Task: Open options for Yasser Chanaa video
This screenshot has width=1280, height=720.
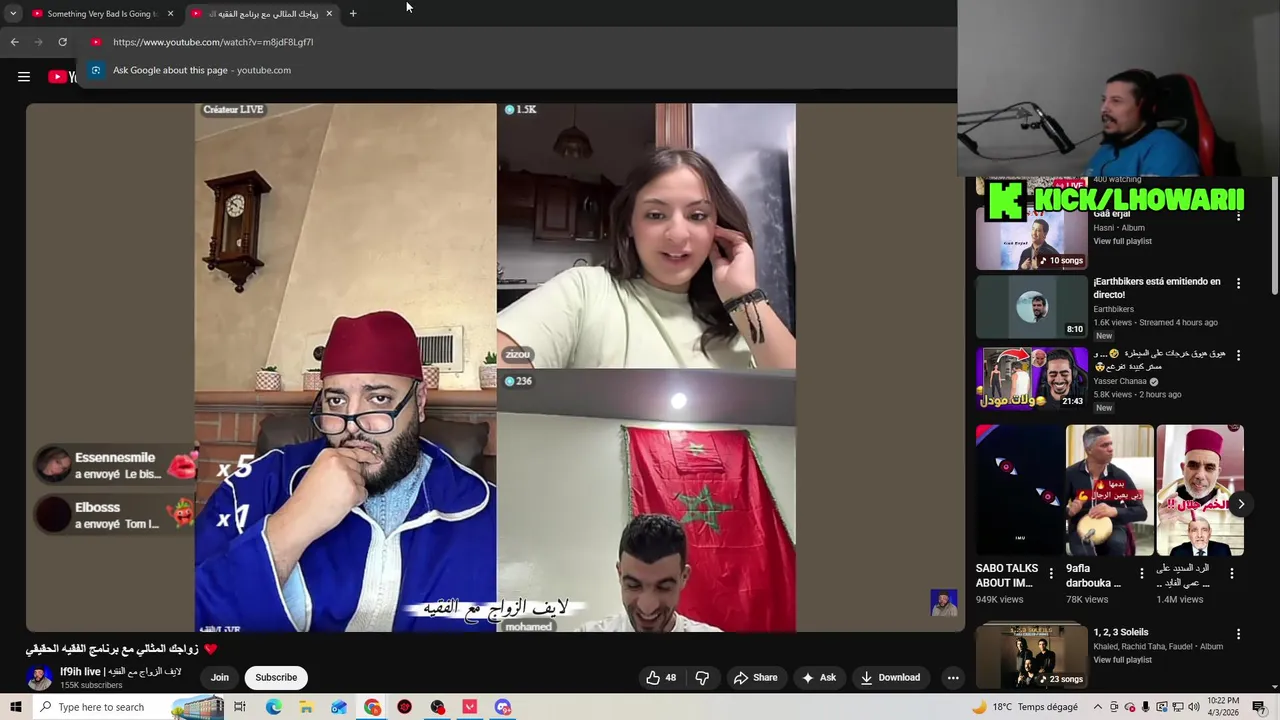Action: click(1238, 355)
